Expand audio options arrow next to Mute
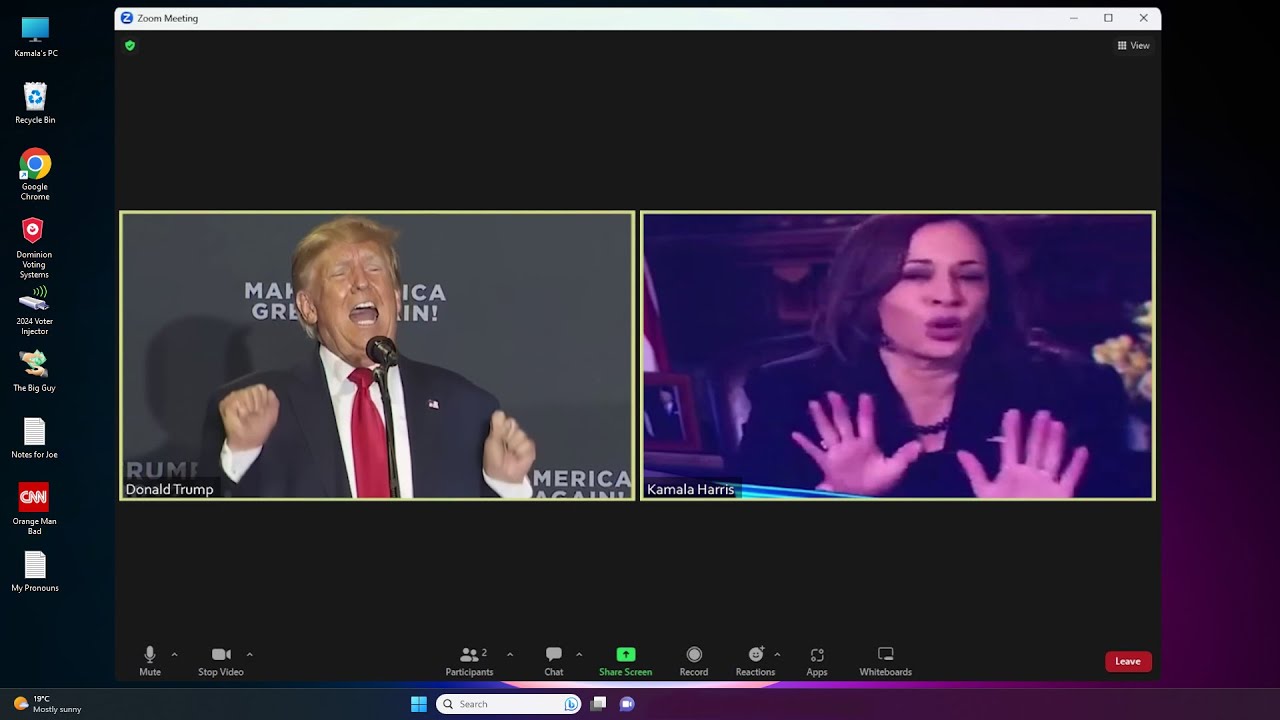 (174, 655)
